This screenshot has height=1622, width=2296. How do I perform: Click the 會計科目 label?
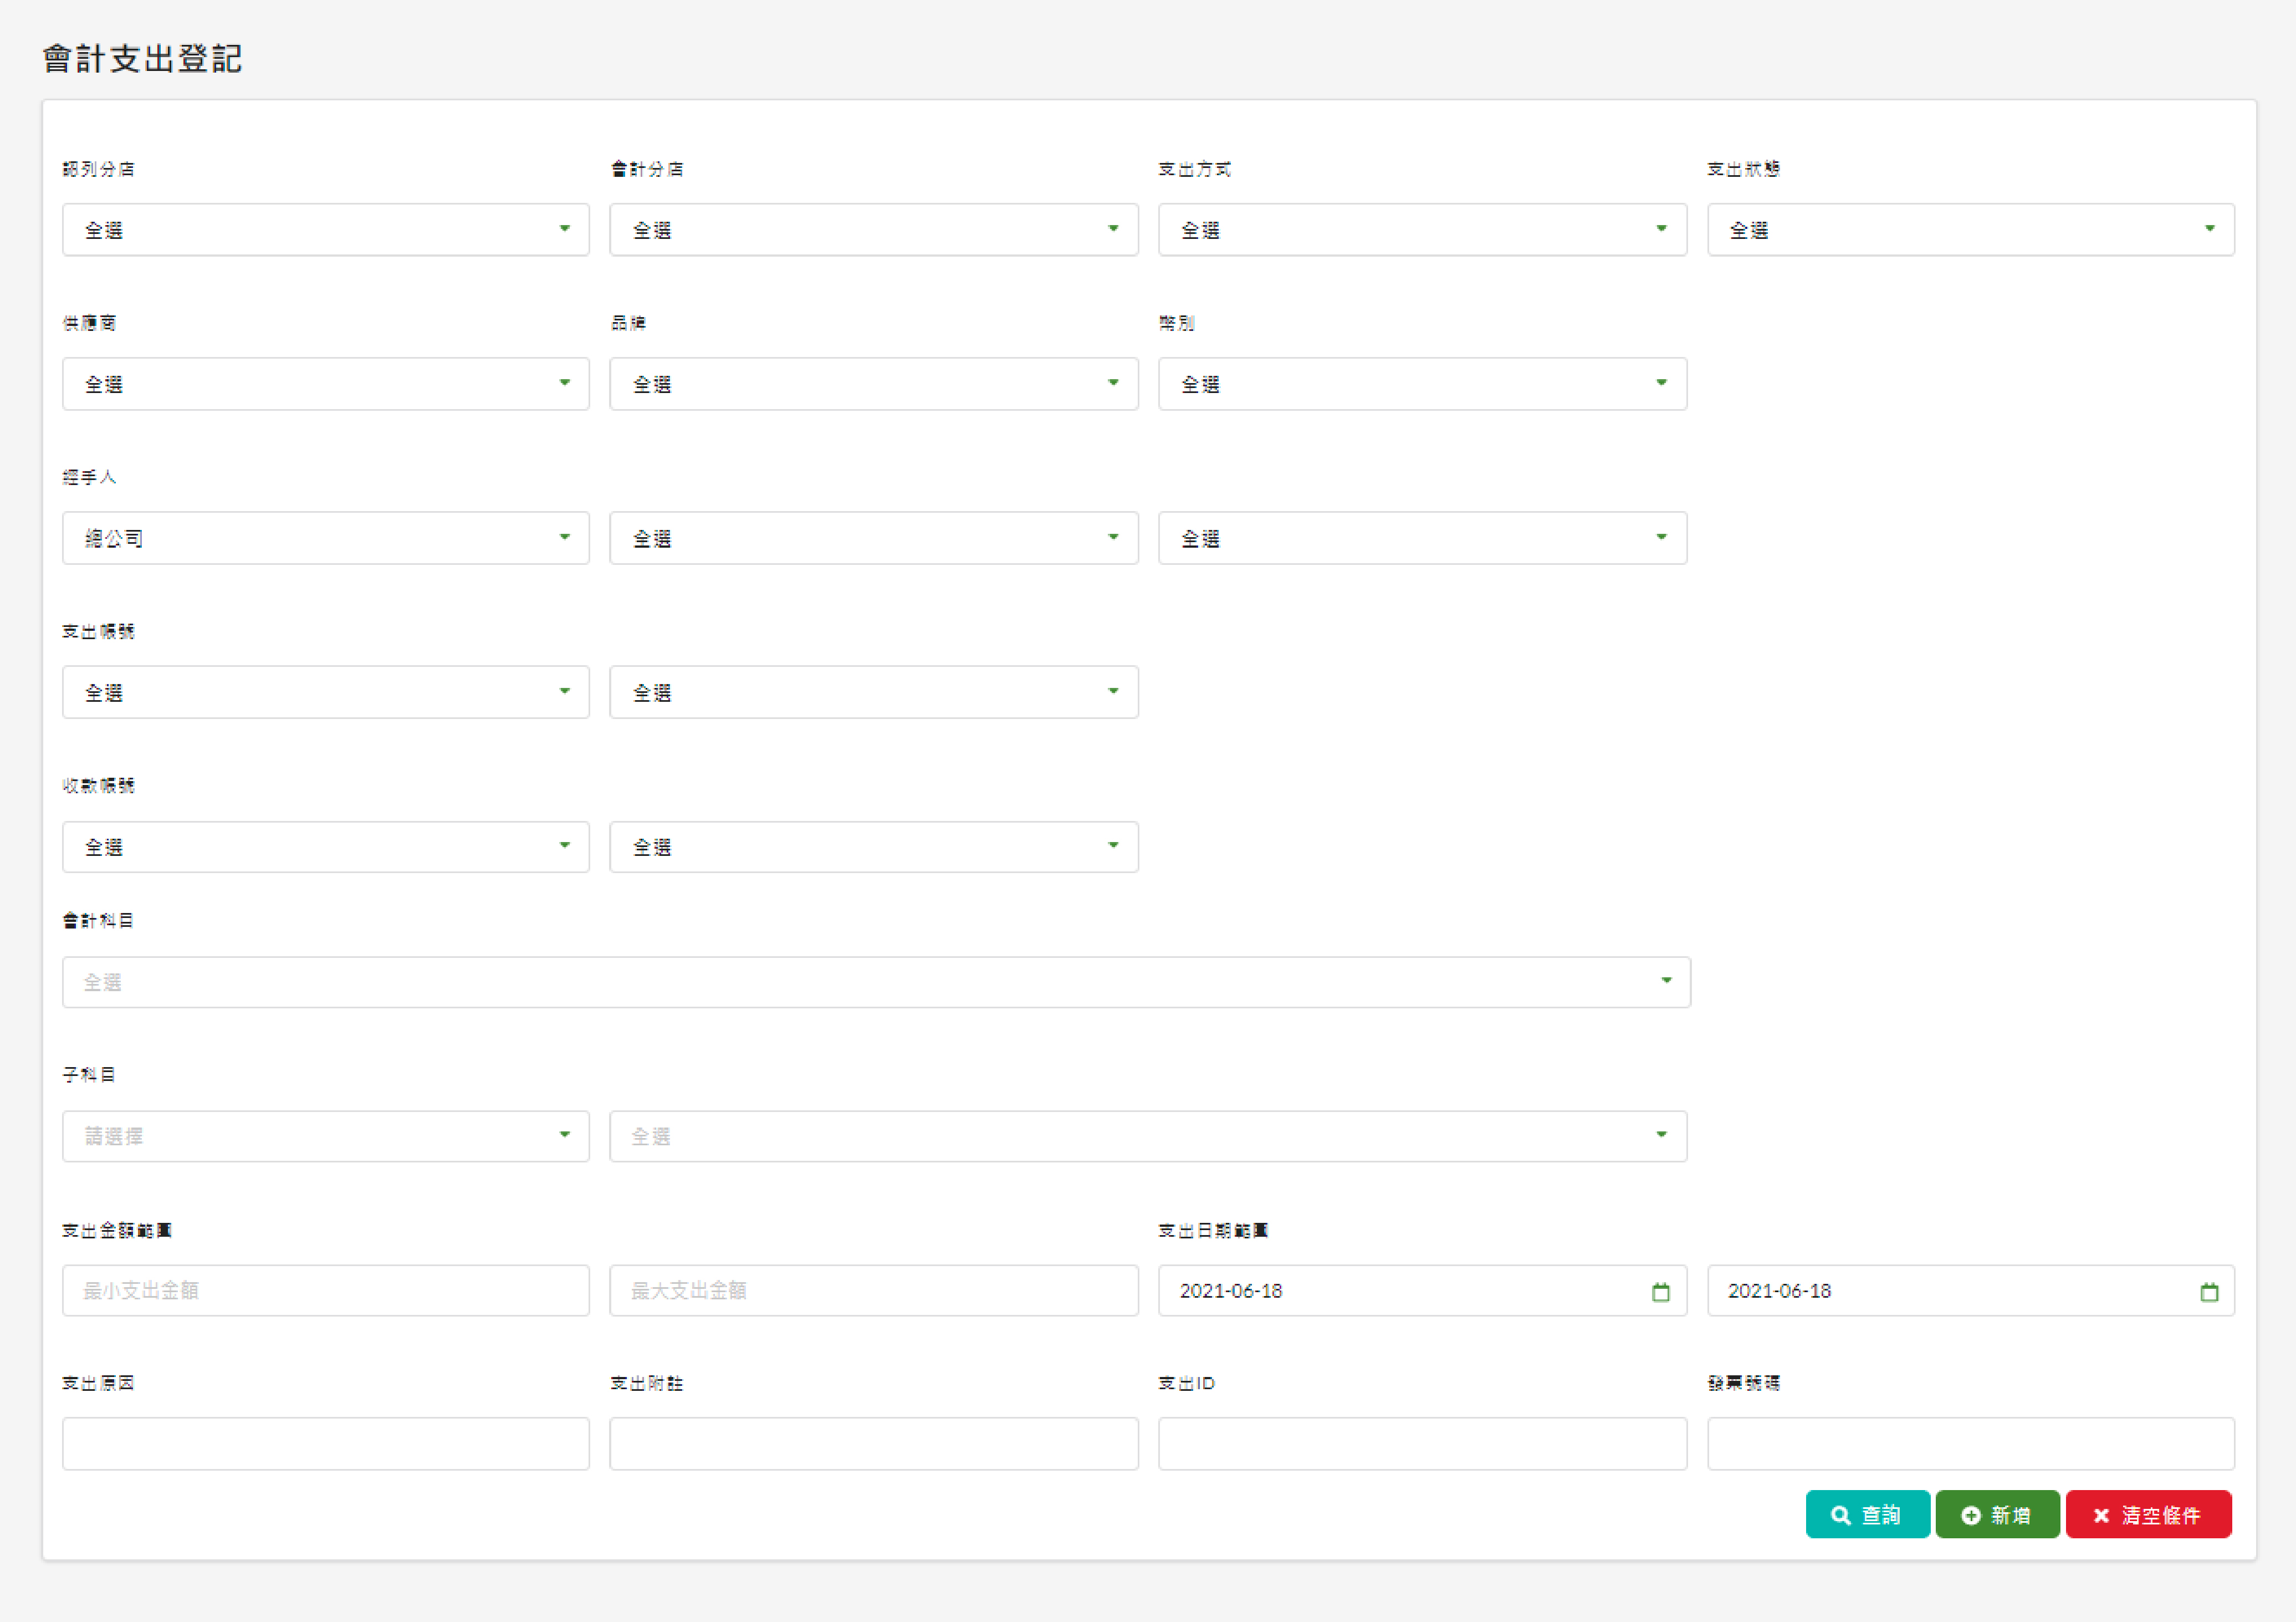click(98, 920)
